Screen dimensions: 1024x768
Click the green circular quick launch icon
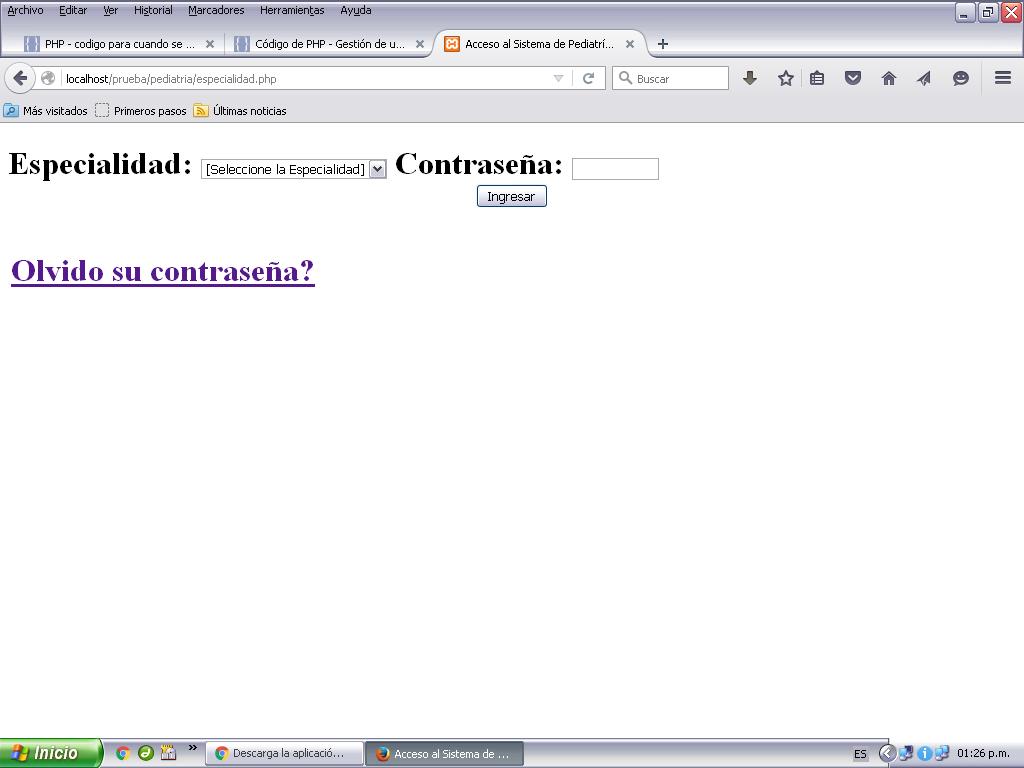(x=145, y=753)
